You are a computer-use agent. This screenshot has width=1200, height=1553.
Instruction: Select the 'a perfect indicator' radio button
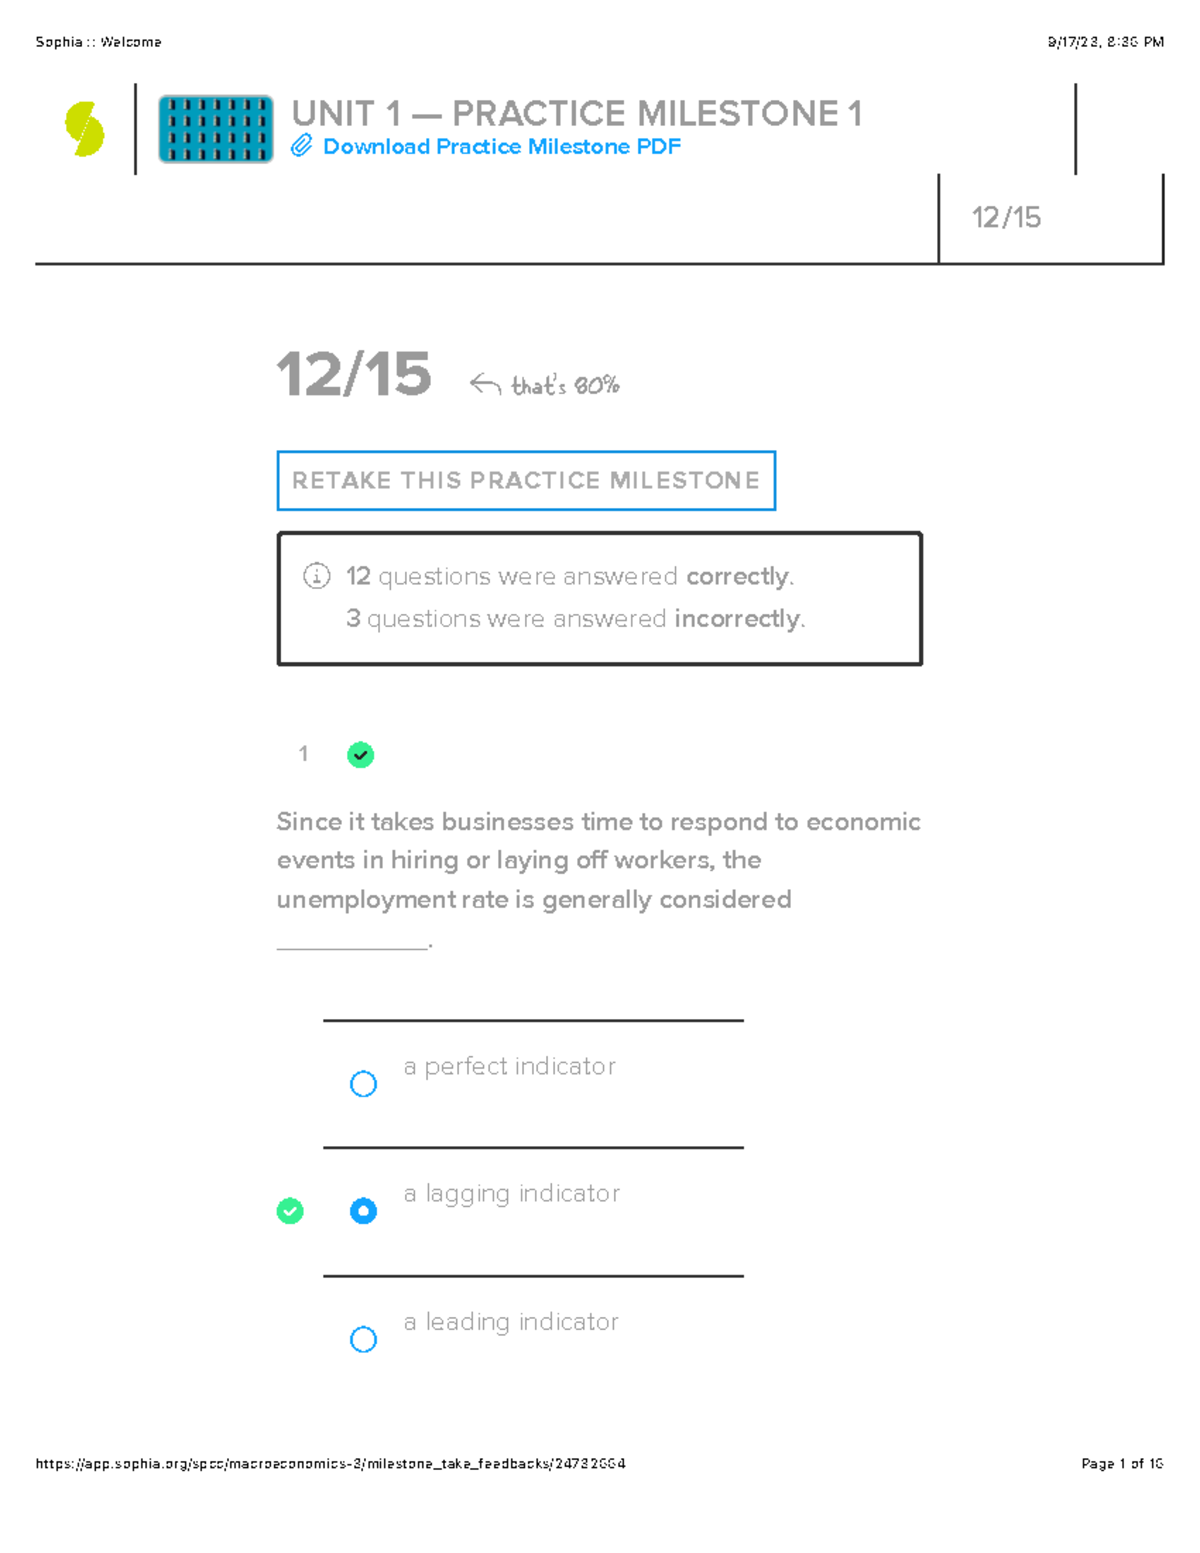[x=363, y=1084]
